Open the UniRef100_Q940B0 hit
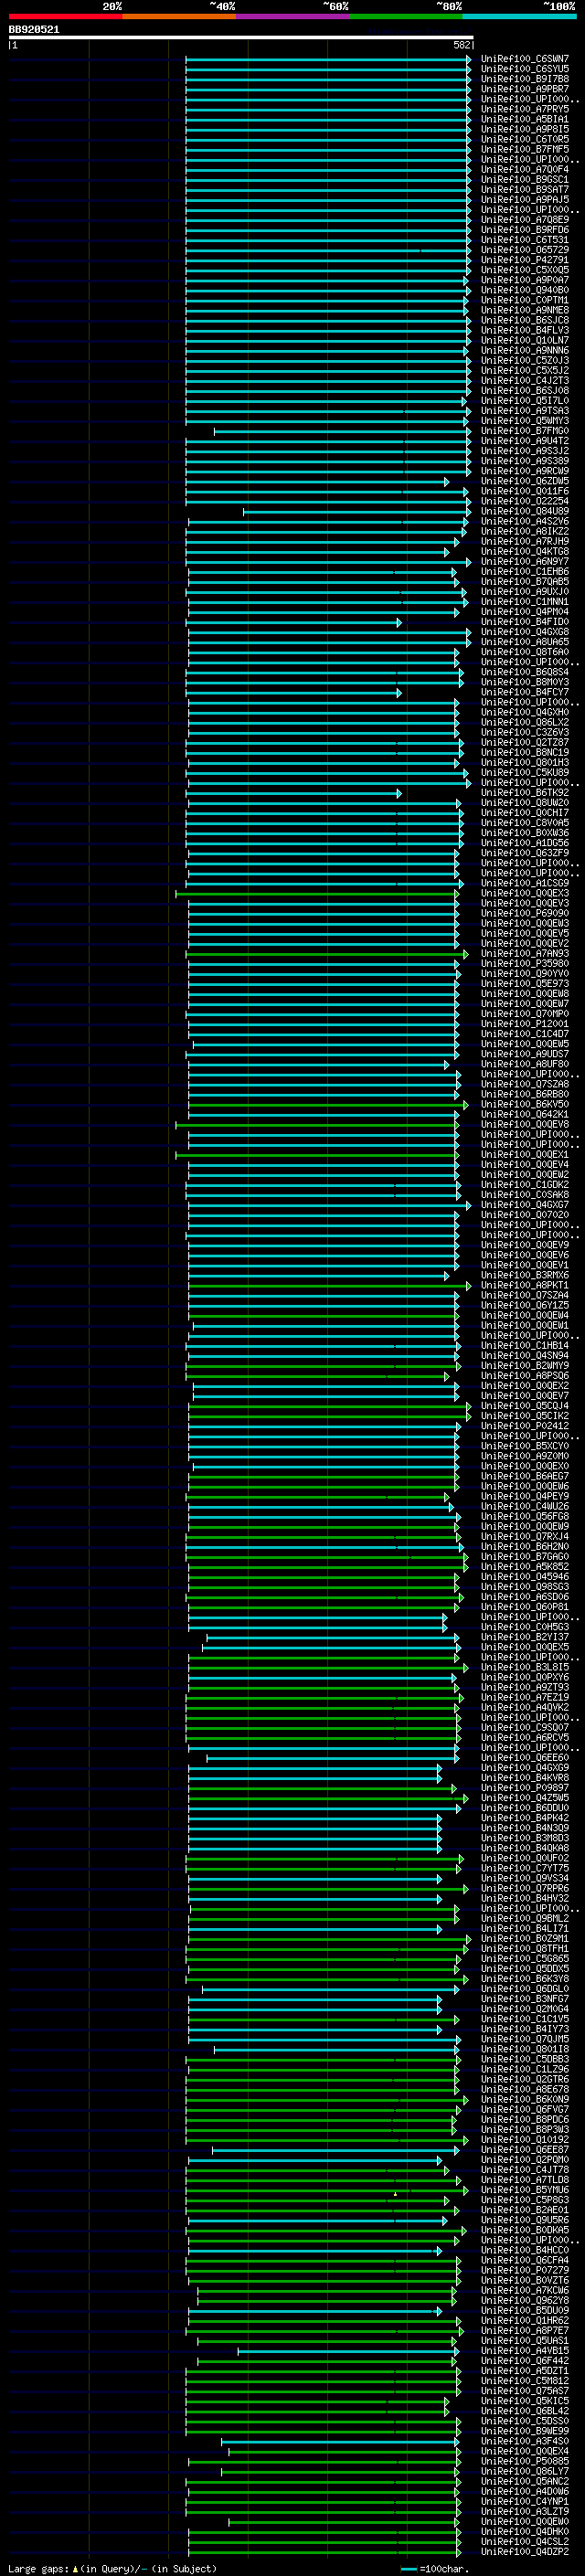Screen dimensions: 585x2576 (x=524, y=290)
